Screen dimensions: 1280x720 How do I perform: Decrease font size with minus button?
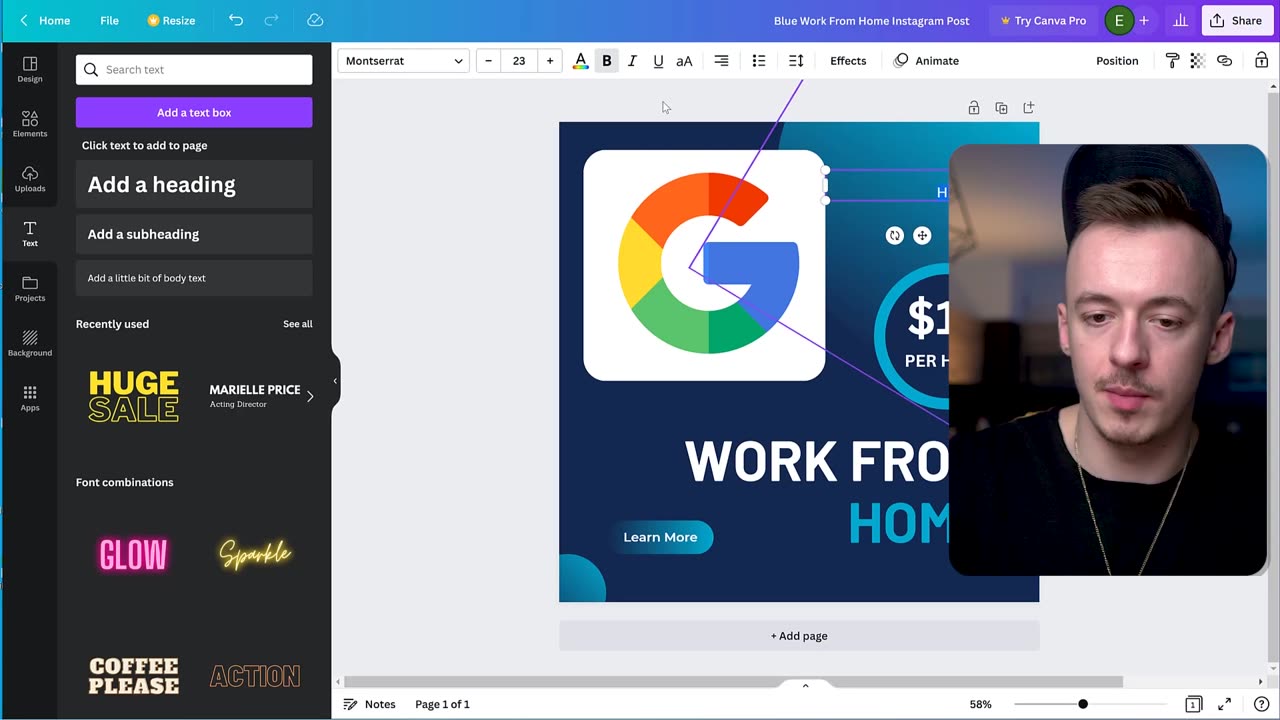pos(488,61)
